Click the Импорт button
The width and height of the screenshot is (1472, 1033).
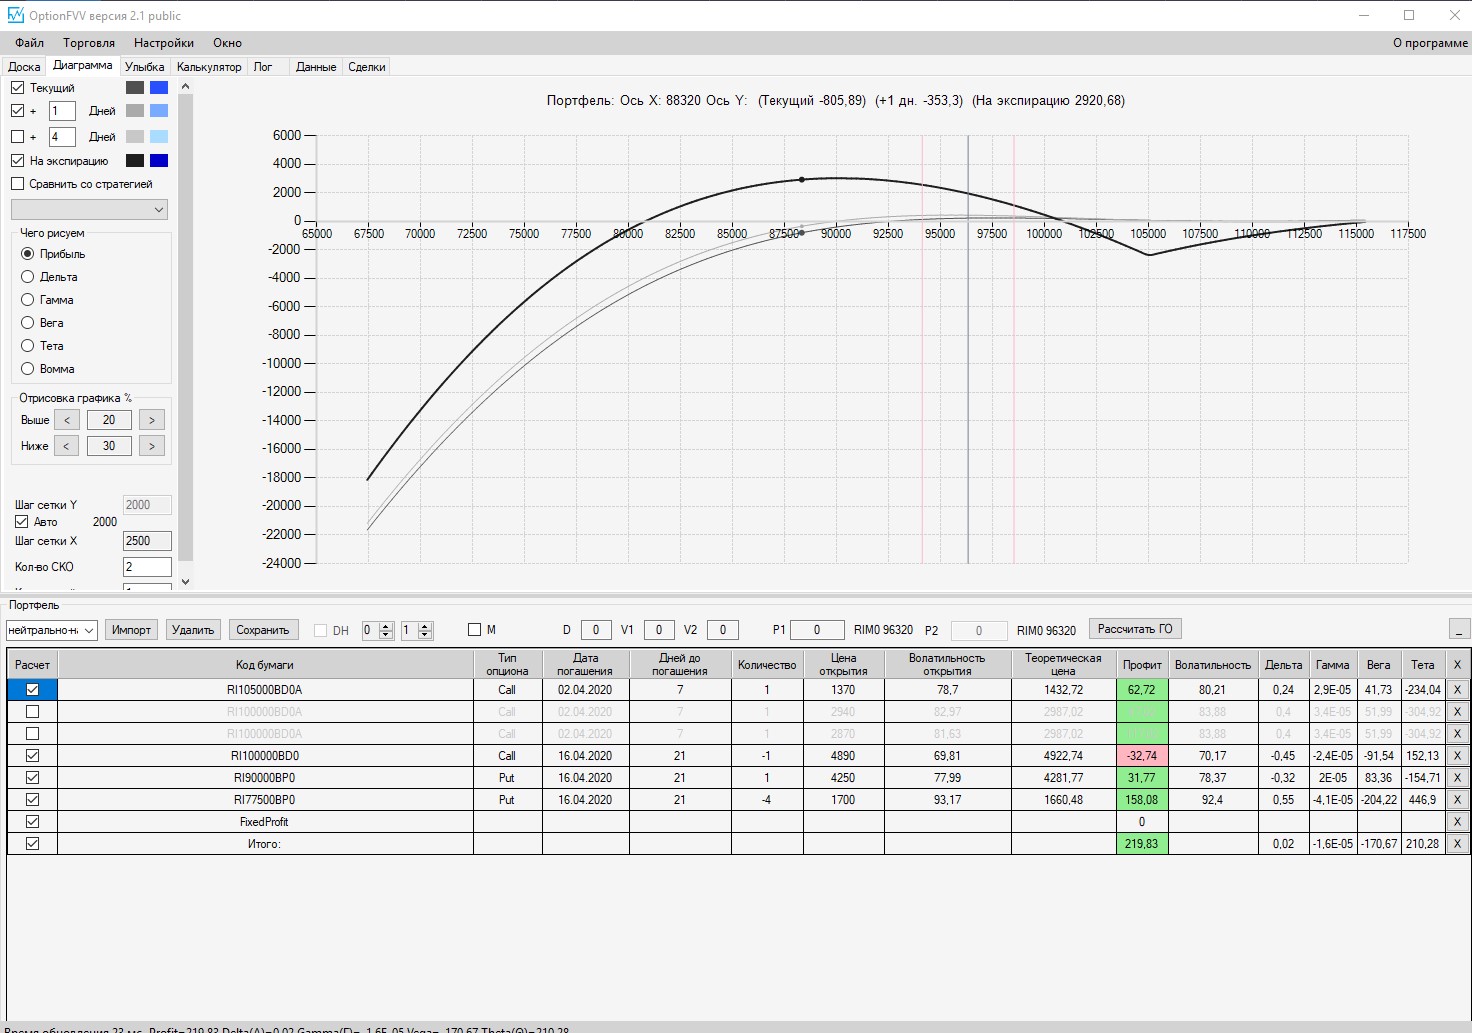coord(131,630)
